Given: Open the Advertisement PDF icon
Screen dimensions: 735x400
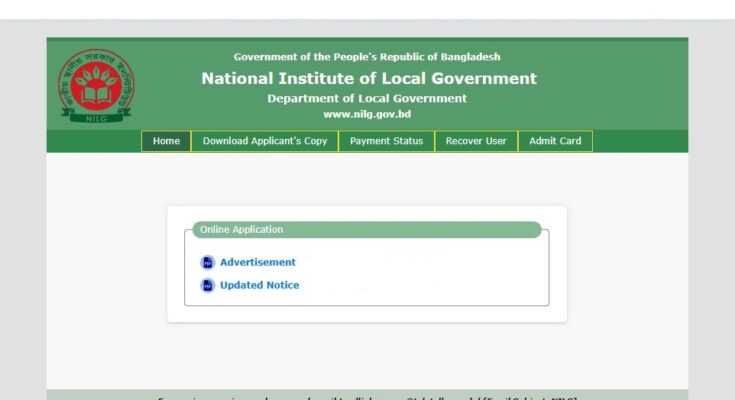Looking at the screenshot, I should [x=207, y=263].
